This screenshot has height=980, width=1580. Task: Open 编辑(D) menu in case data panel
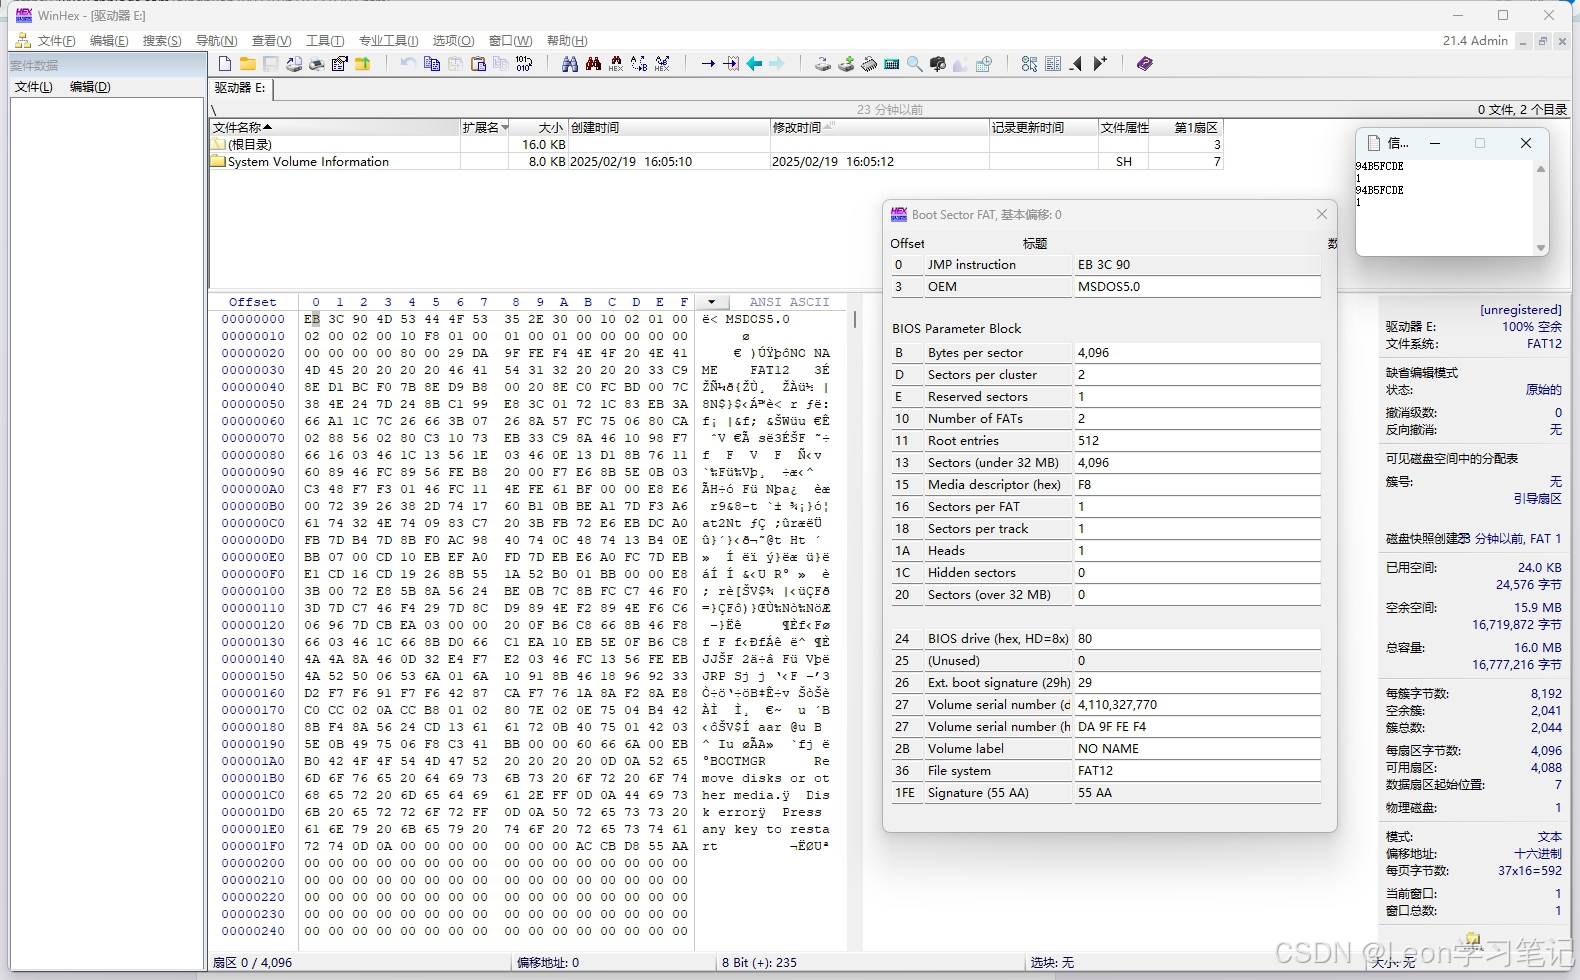(90, 87)
